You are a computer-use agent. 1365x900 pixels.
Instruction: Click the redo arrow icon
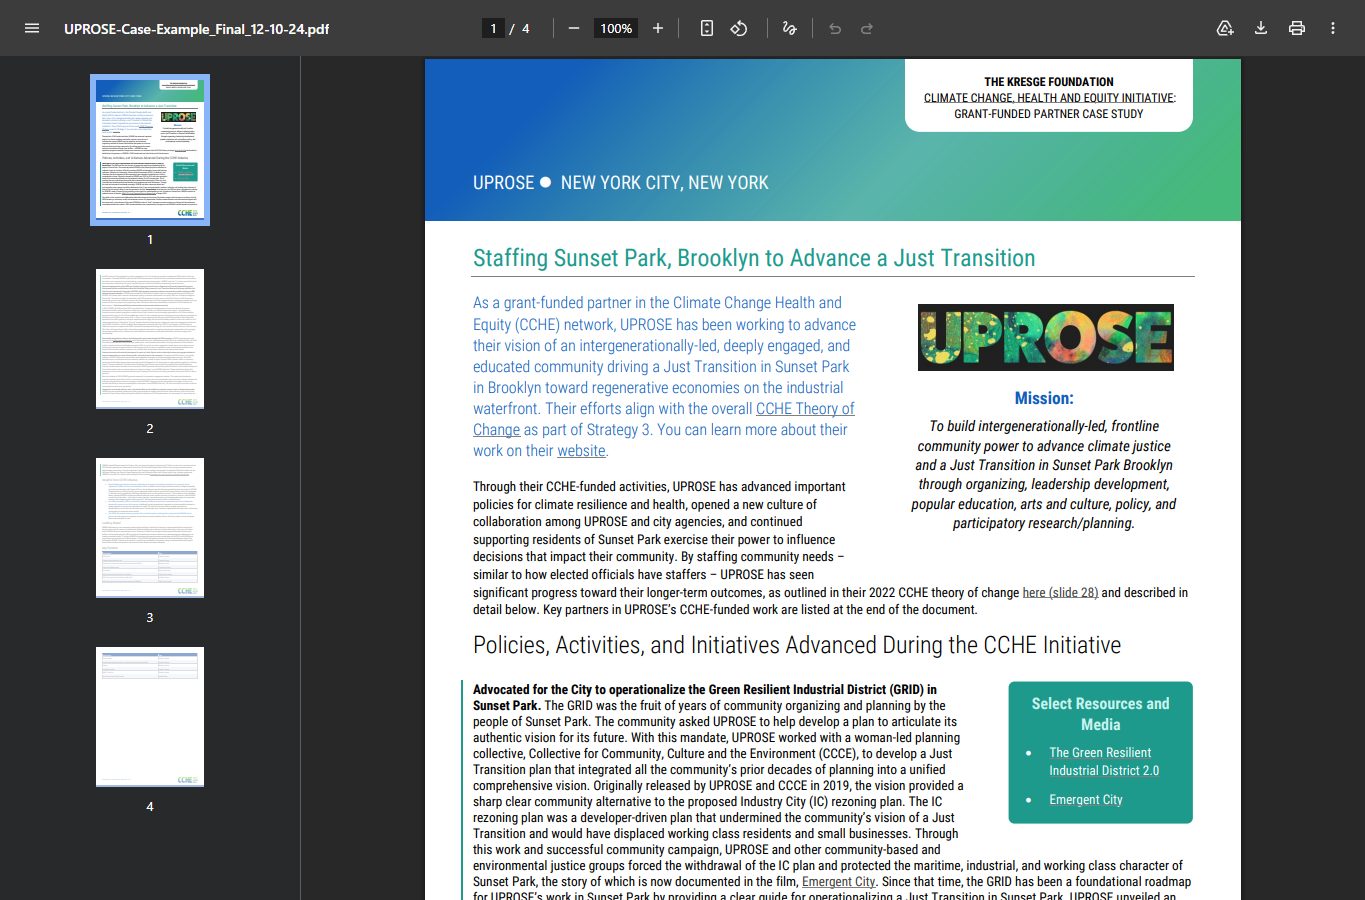point(867,28)
